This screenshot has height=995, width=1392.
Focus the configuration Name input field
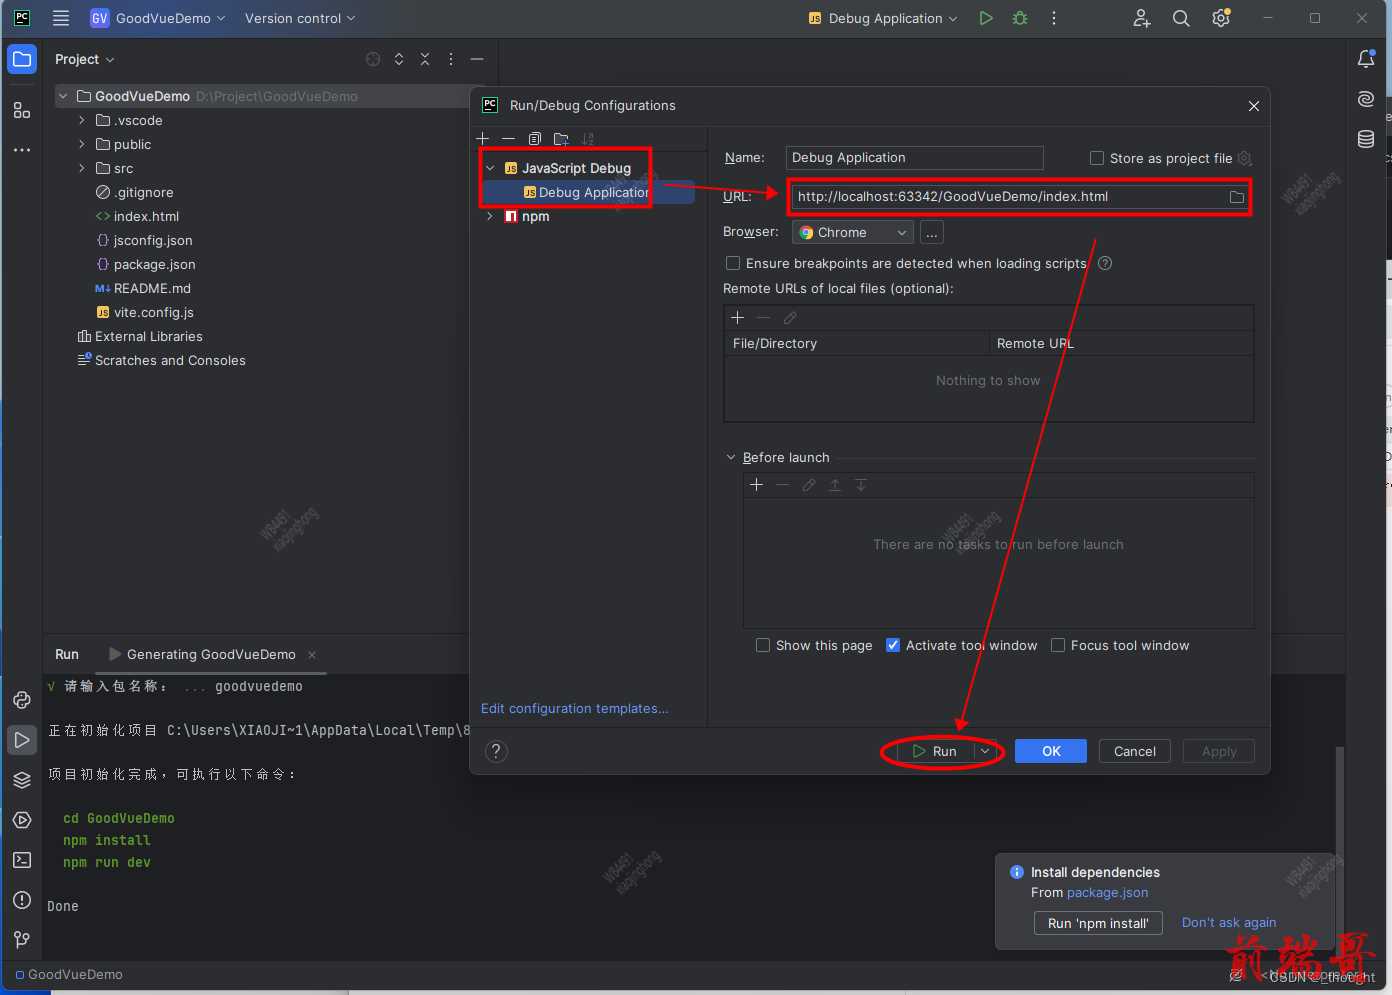pos(914,158)
